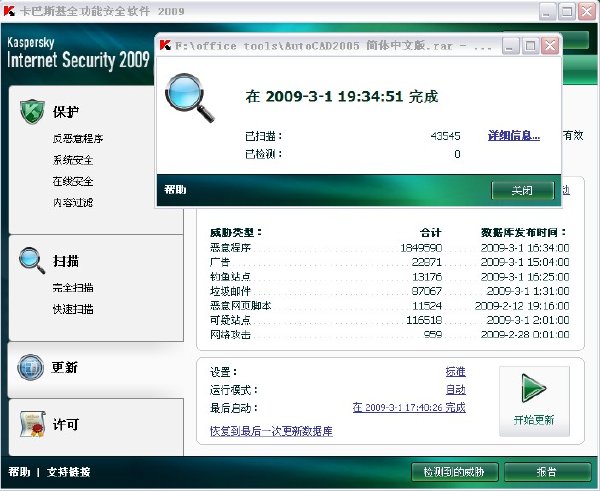The width and height of the screenshot is (600, 491).
Task: Click 已扫描 label in scan dialog
Action: coord(264,136)
